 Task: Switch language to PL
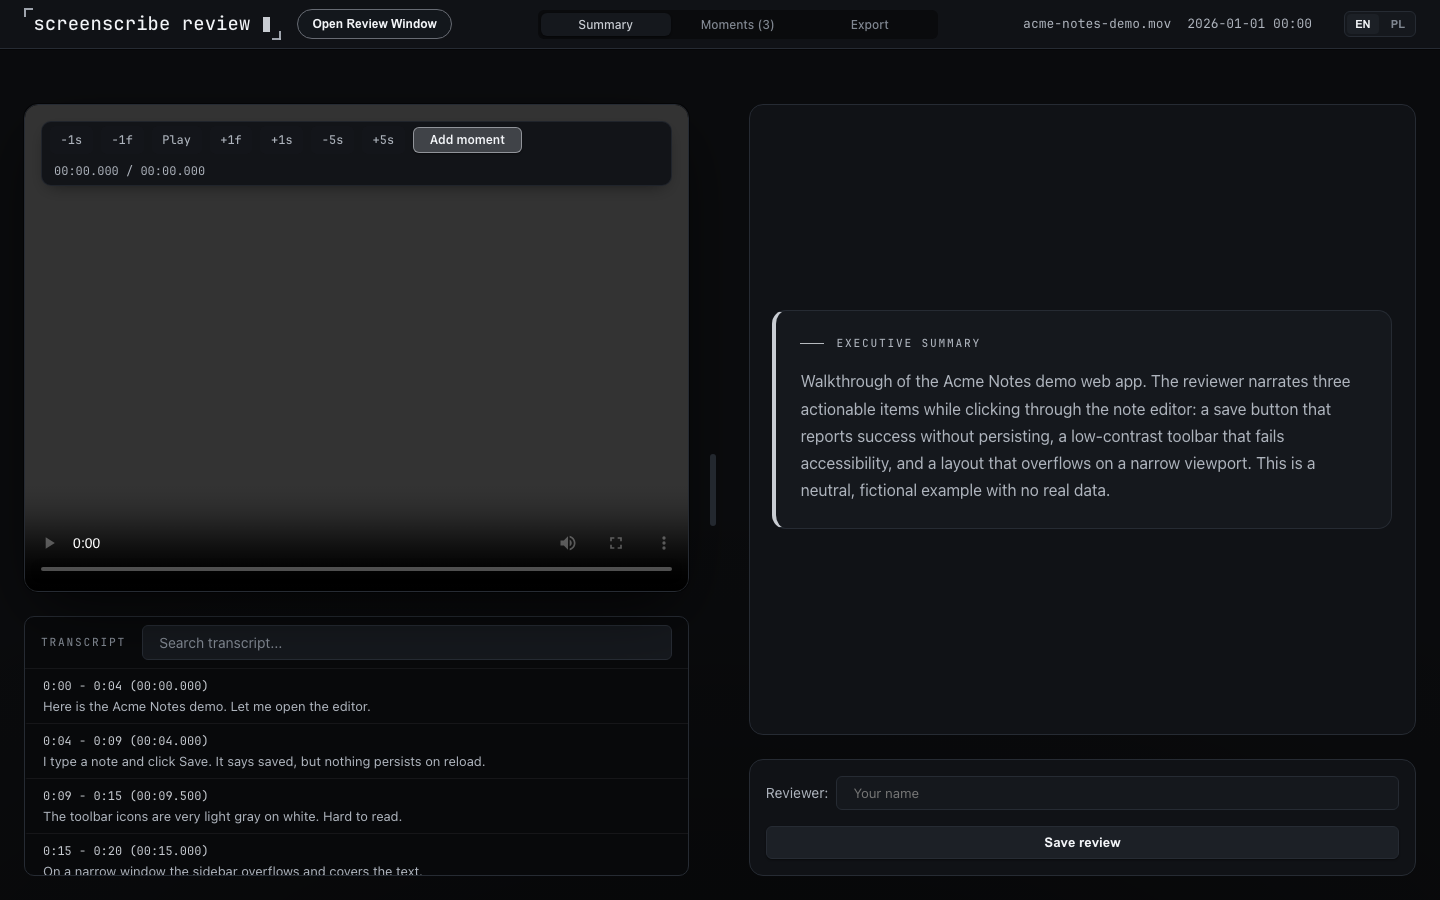(x=1397, y=24)
